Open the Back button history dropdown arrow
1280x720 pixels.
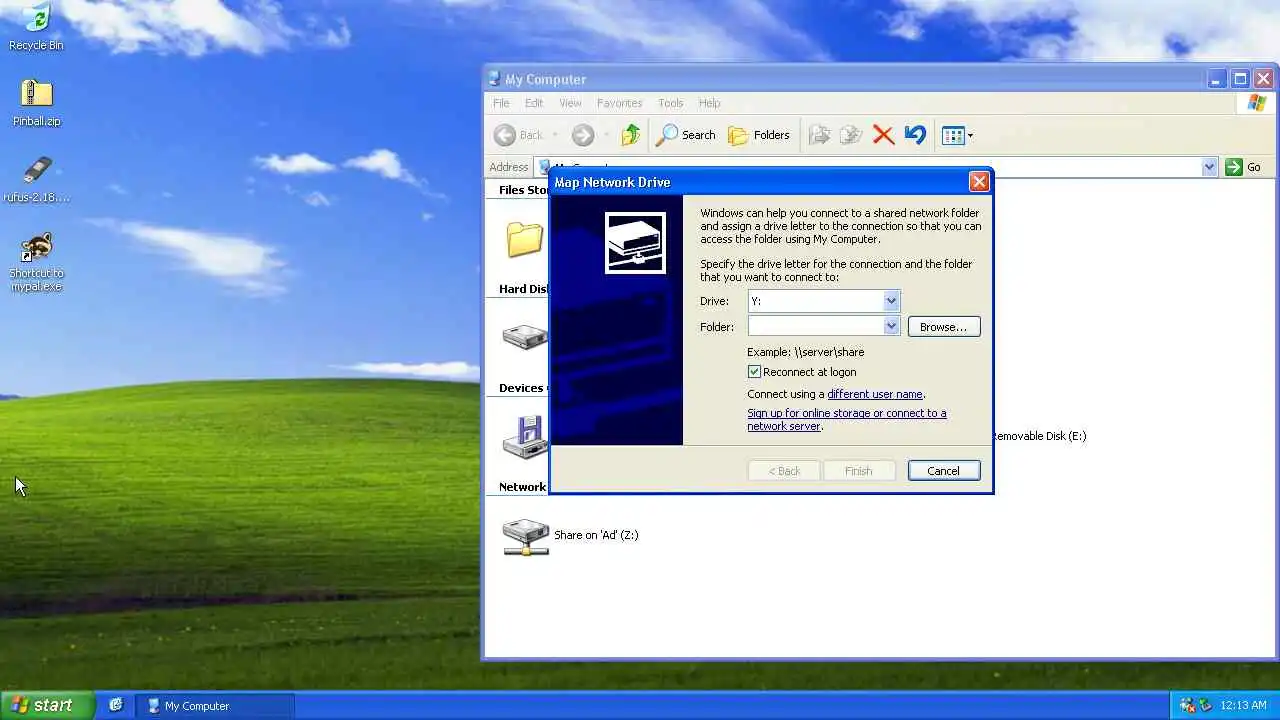coord(555,135)
